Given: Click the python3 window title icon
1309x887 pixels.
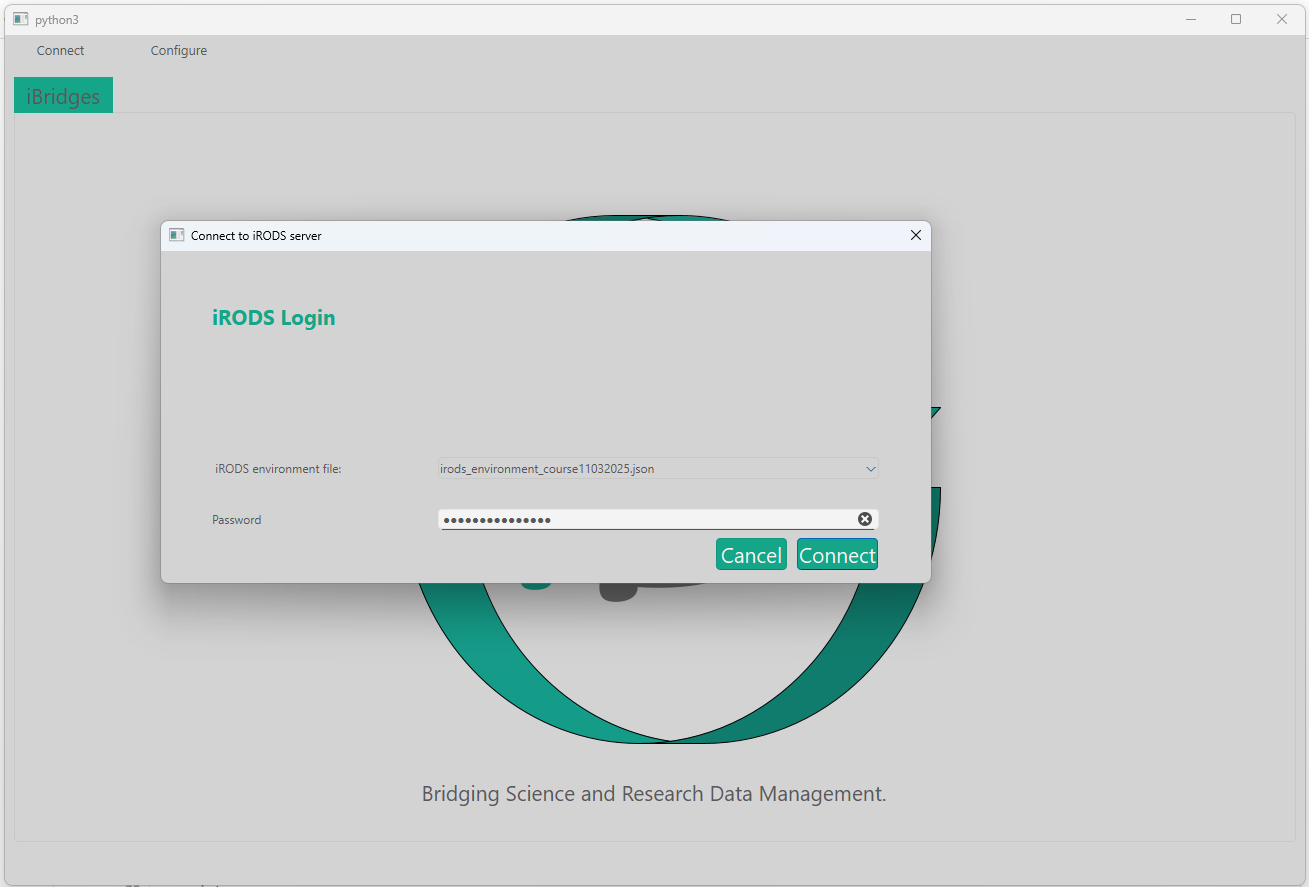Looking at the screenshot, I should 21,19.
